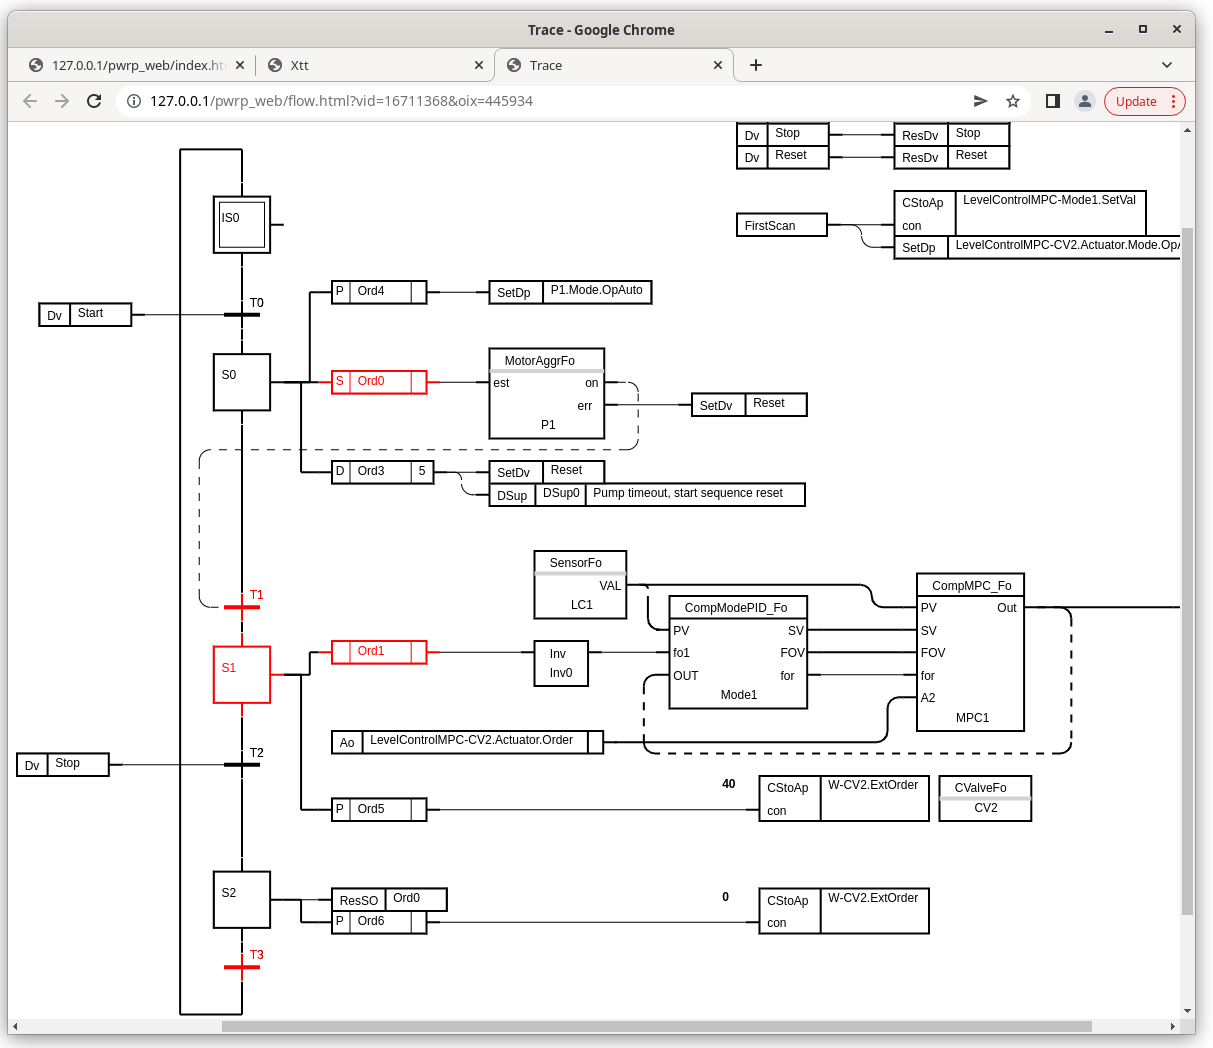Screen dimensions: 1213x1048
Task: Open a new browser tab
Action: click(x=756, y=65)
